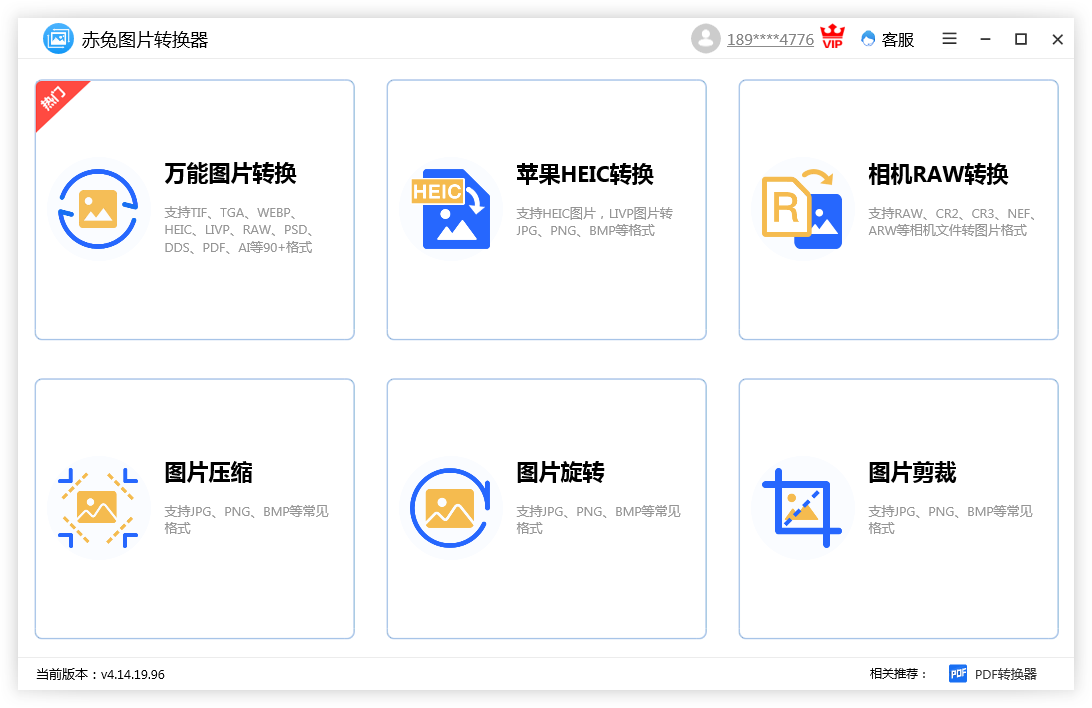Open the recommended PDF转换器 link
Screen dimensions: 1092x708
[1006, 674]
